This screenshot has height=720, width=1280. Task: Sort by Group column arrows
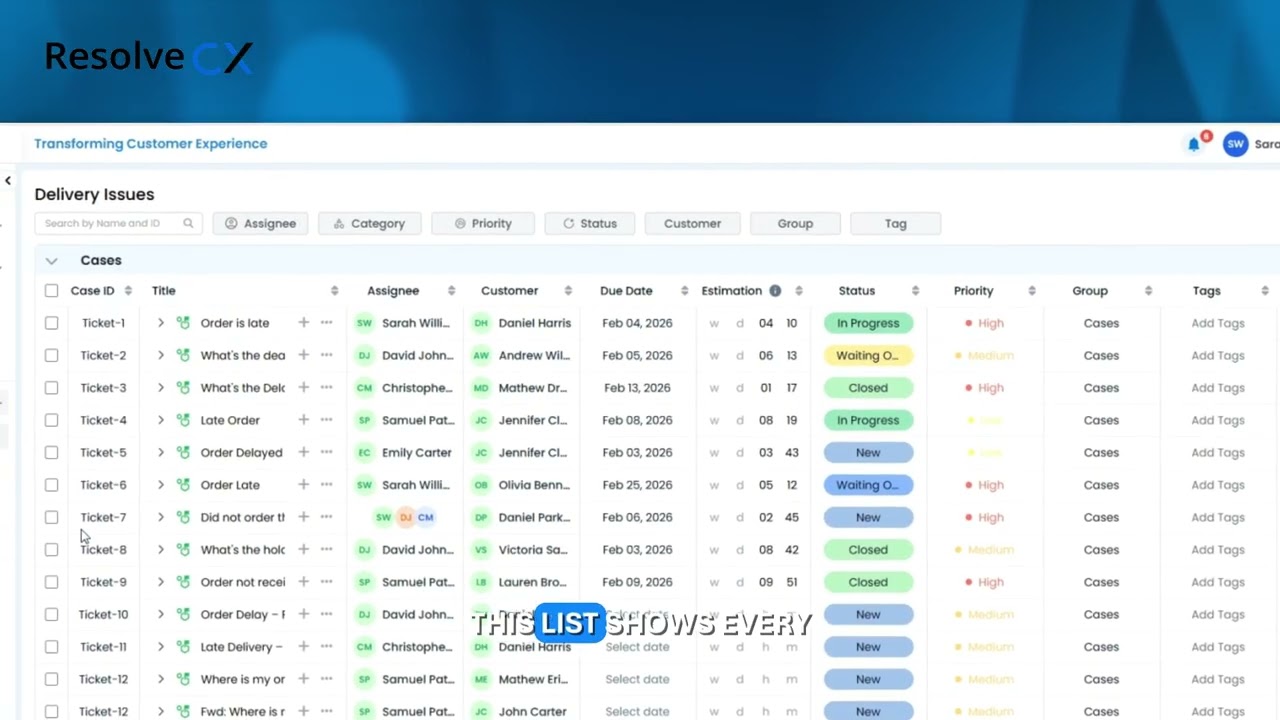(1148, 291)
